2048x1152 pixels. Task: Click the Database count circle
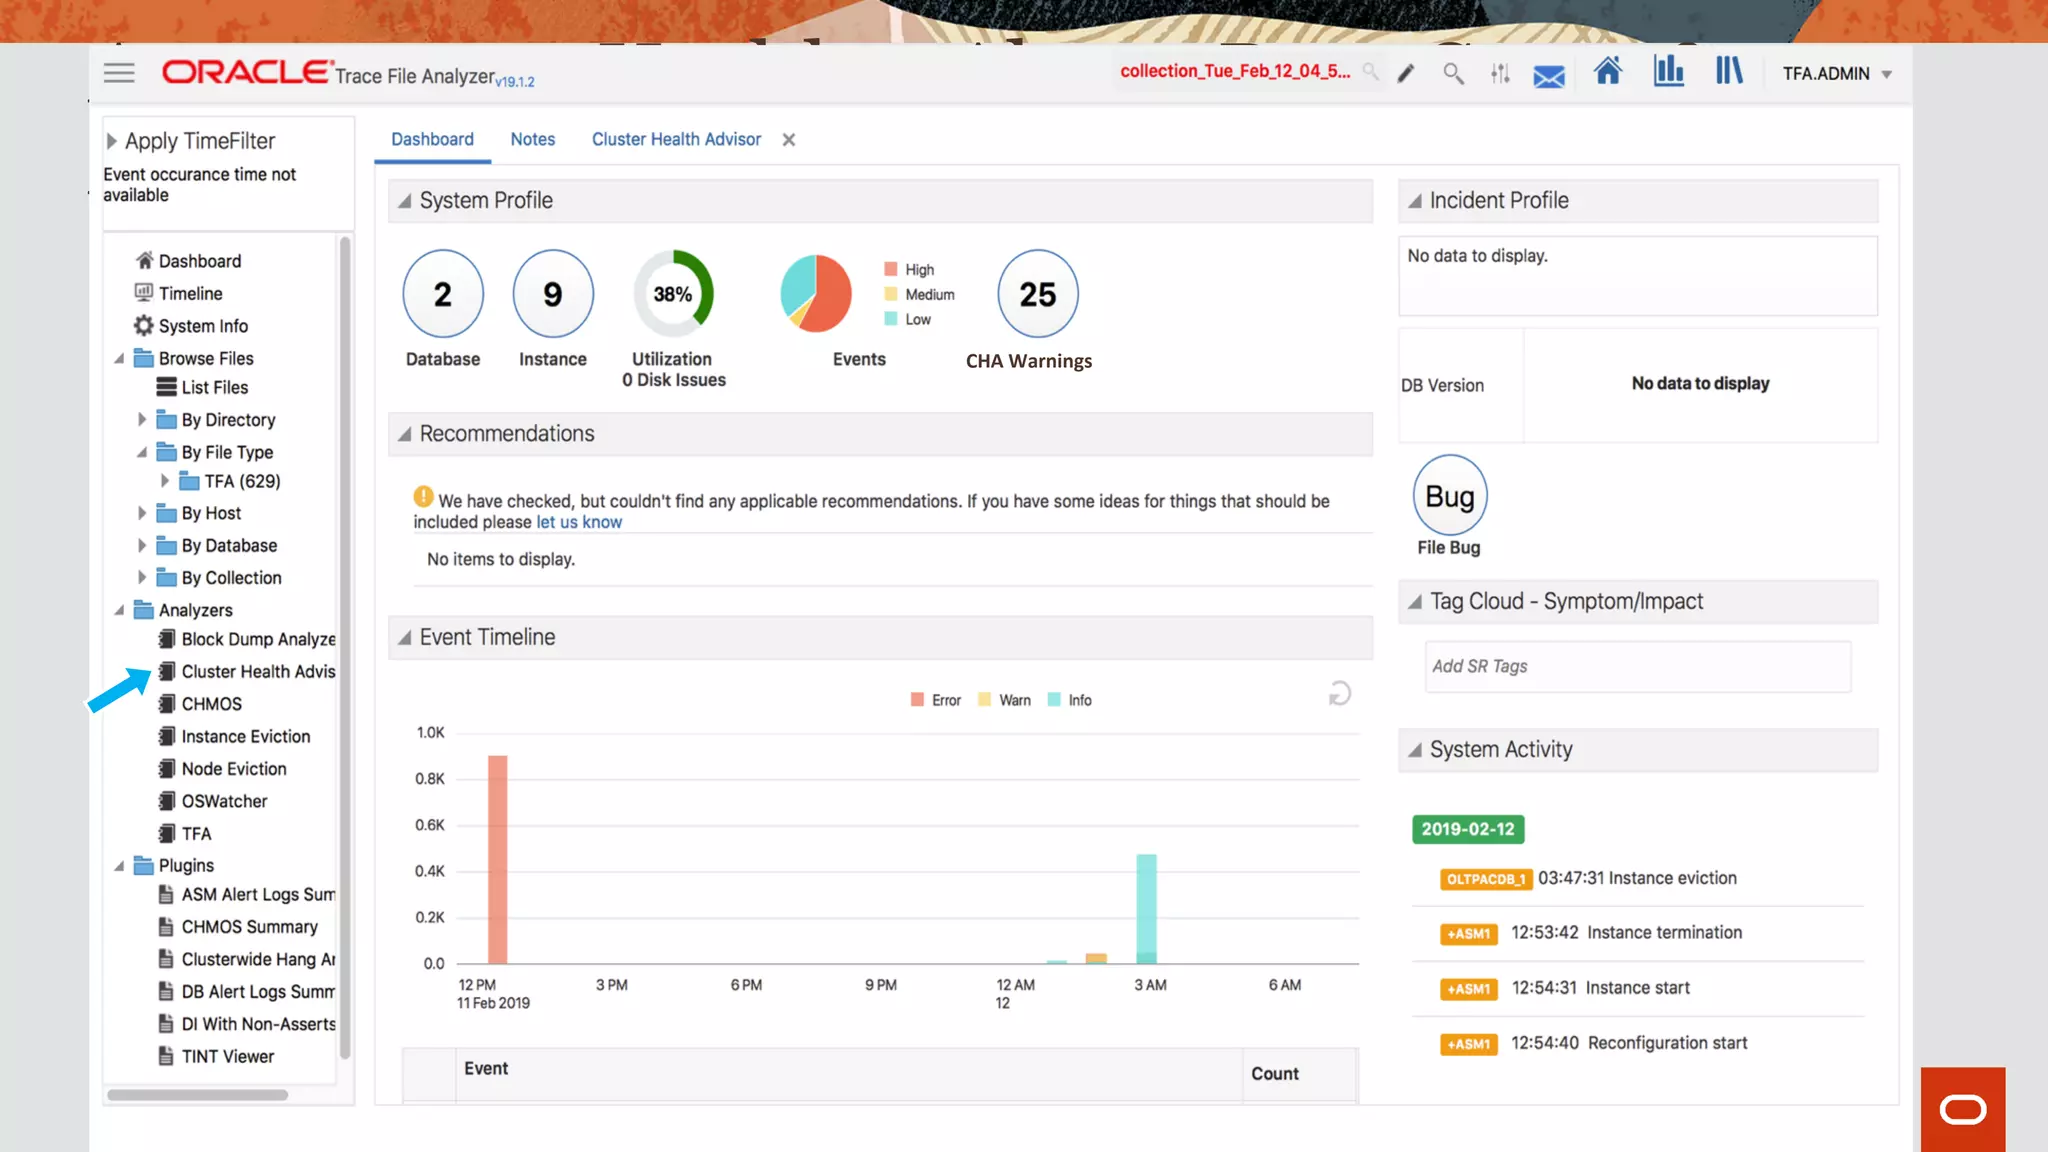tap(443, 294)
